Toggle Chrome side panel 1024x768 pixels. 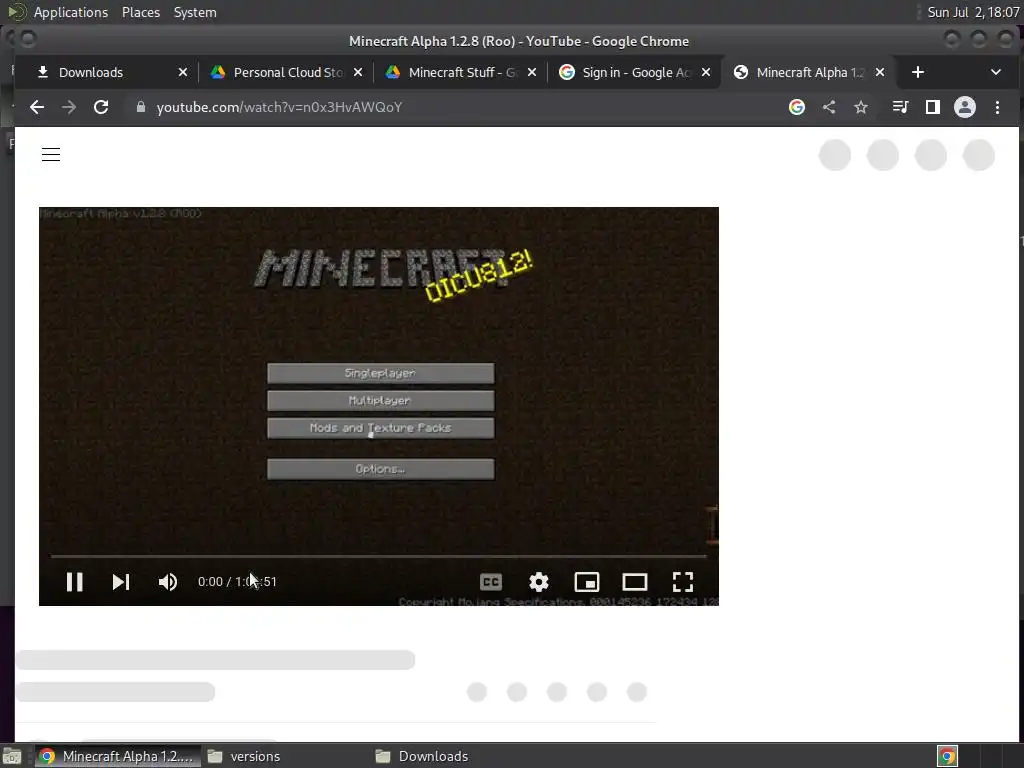[933, 107]
